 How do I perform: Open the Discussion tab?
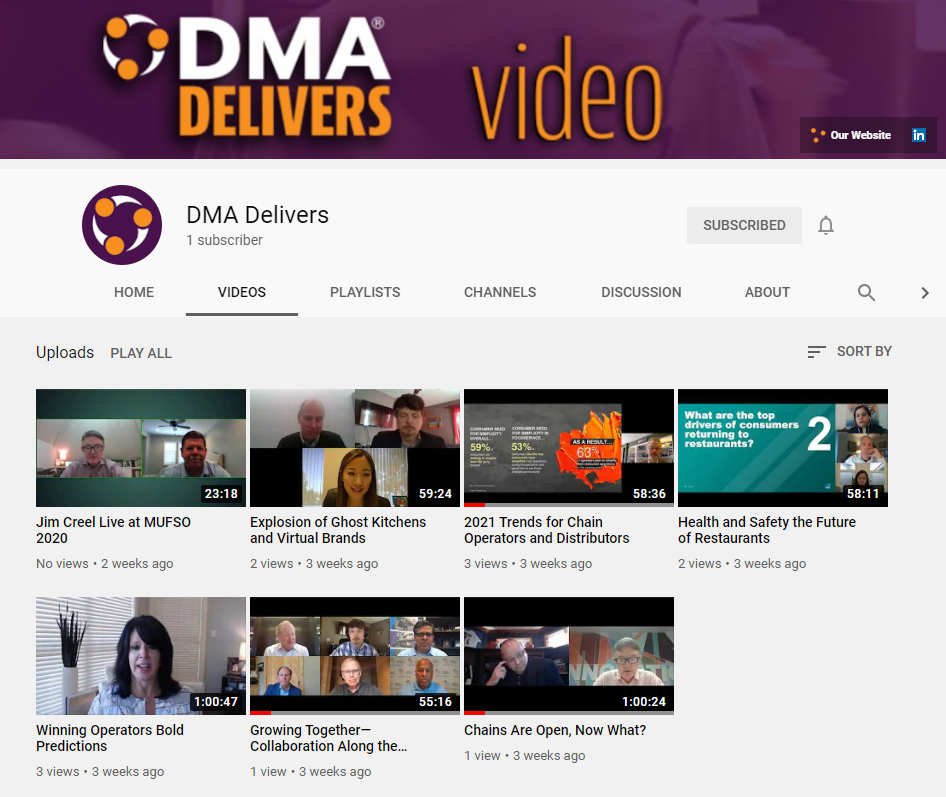click(x=641, y=293)
